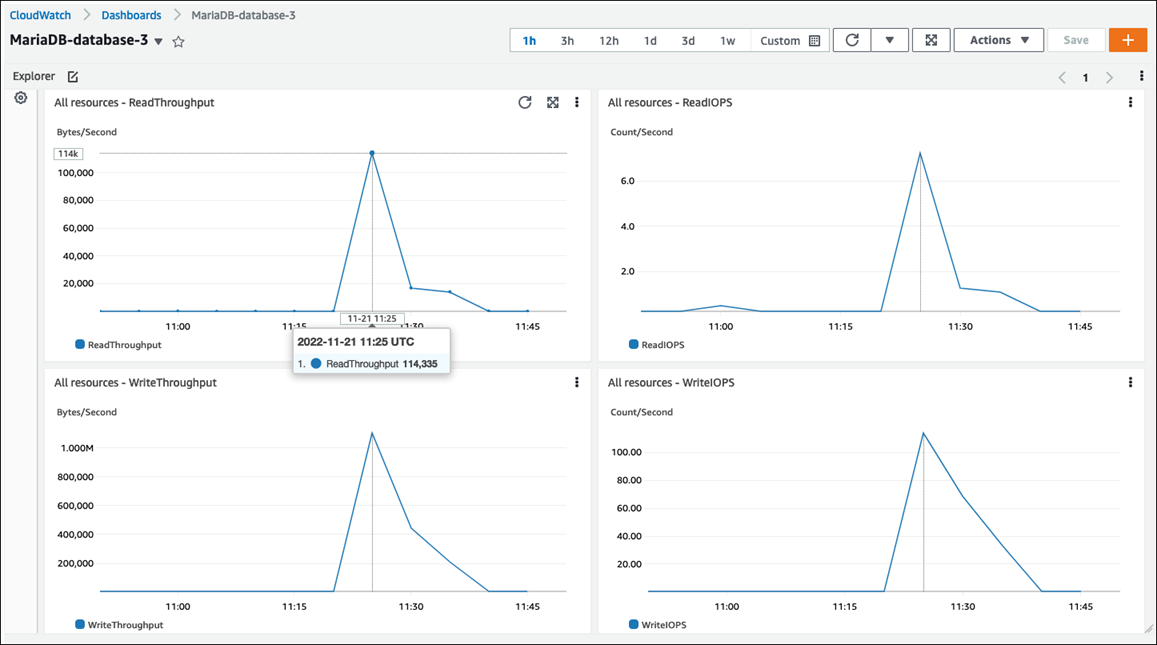
Task: Open the Actions dropdown
Action: [x=998, y=40]
